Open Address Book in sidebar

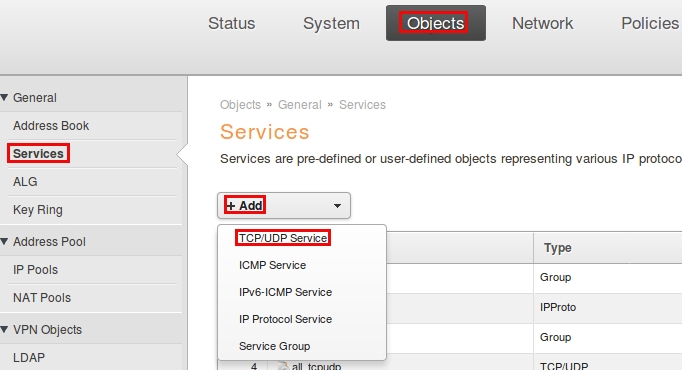coord(51,126)
